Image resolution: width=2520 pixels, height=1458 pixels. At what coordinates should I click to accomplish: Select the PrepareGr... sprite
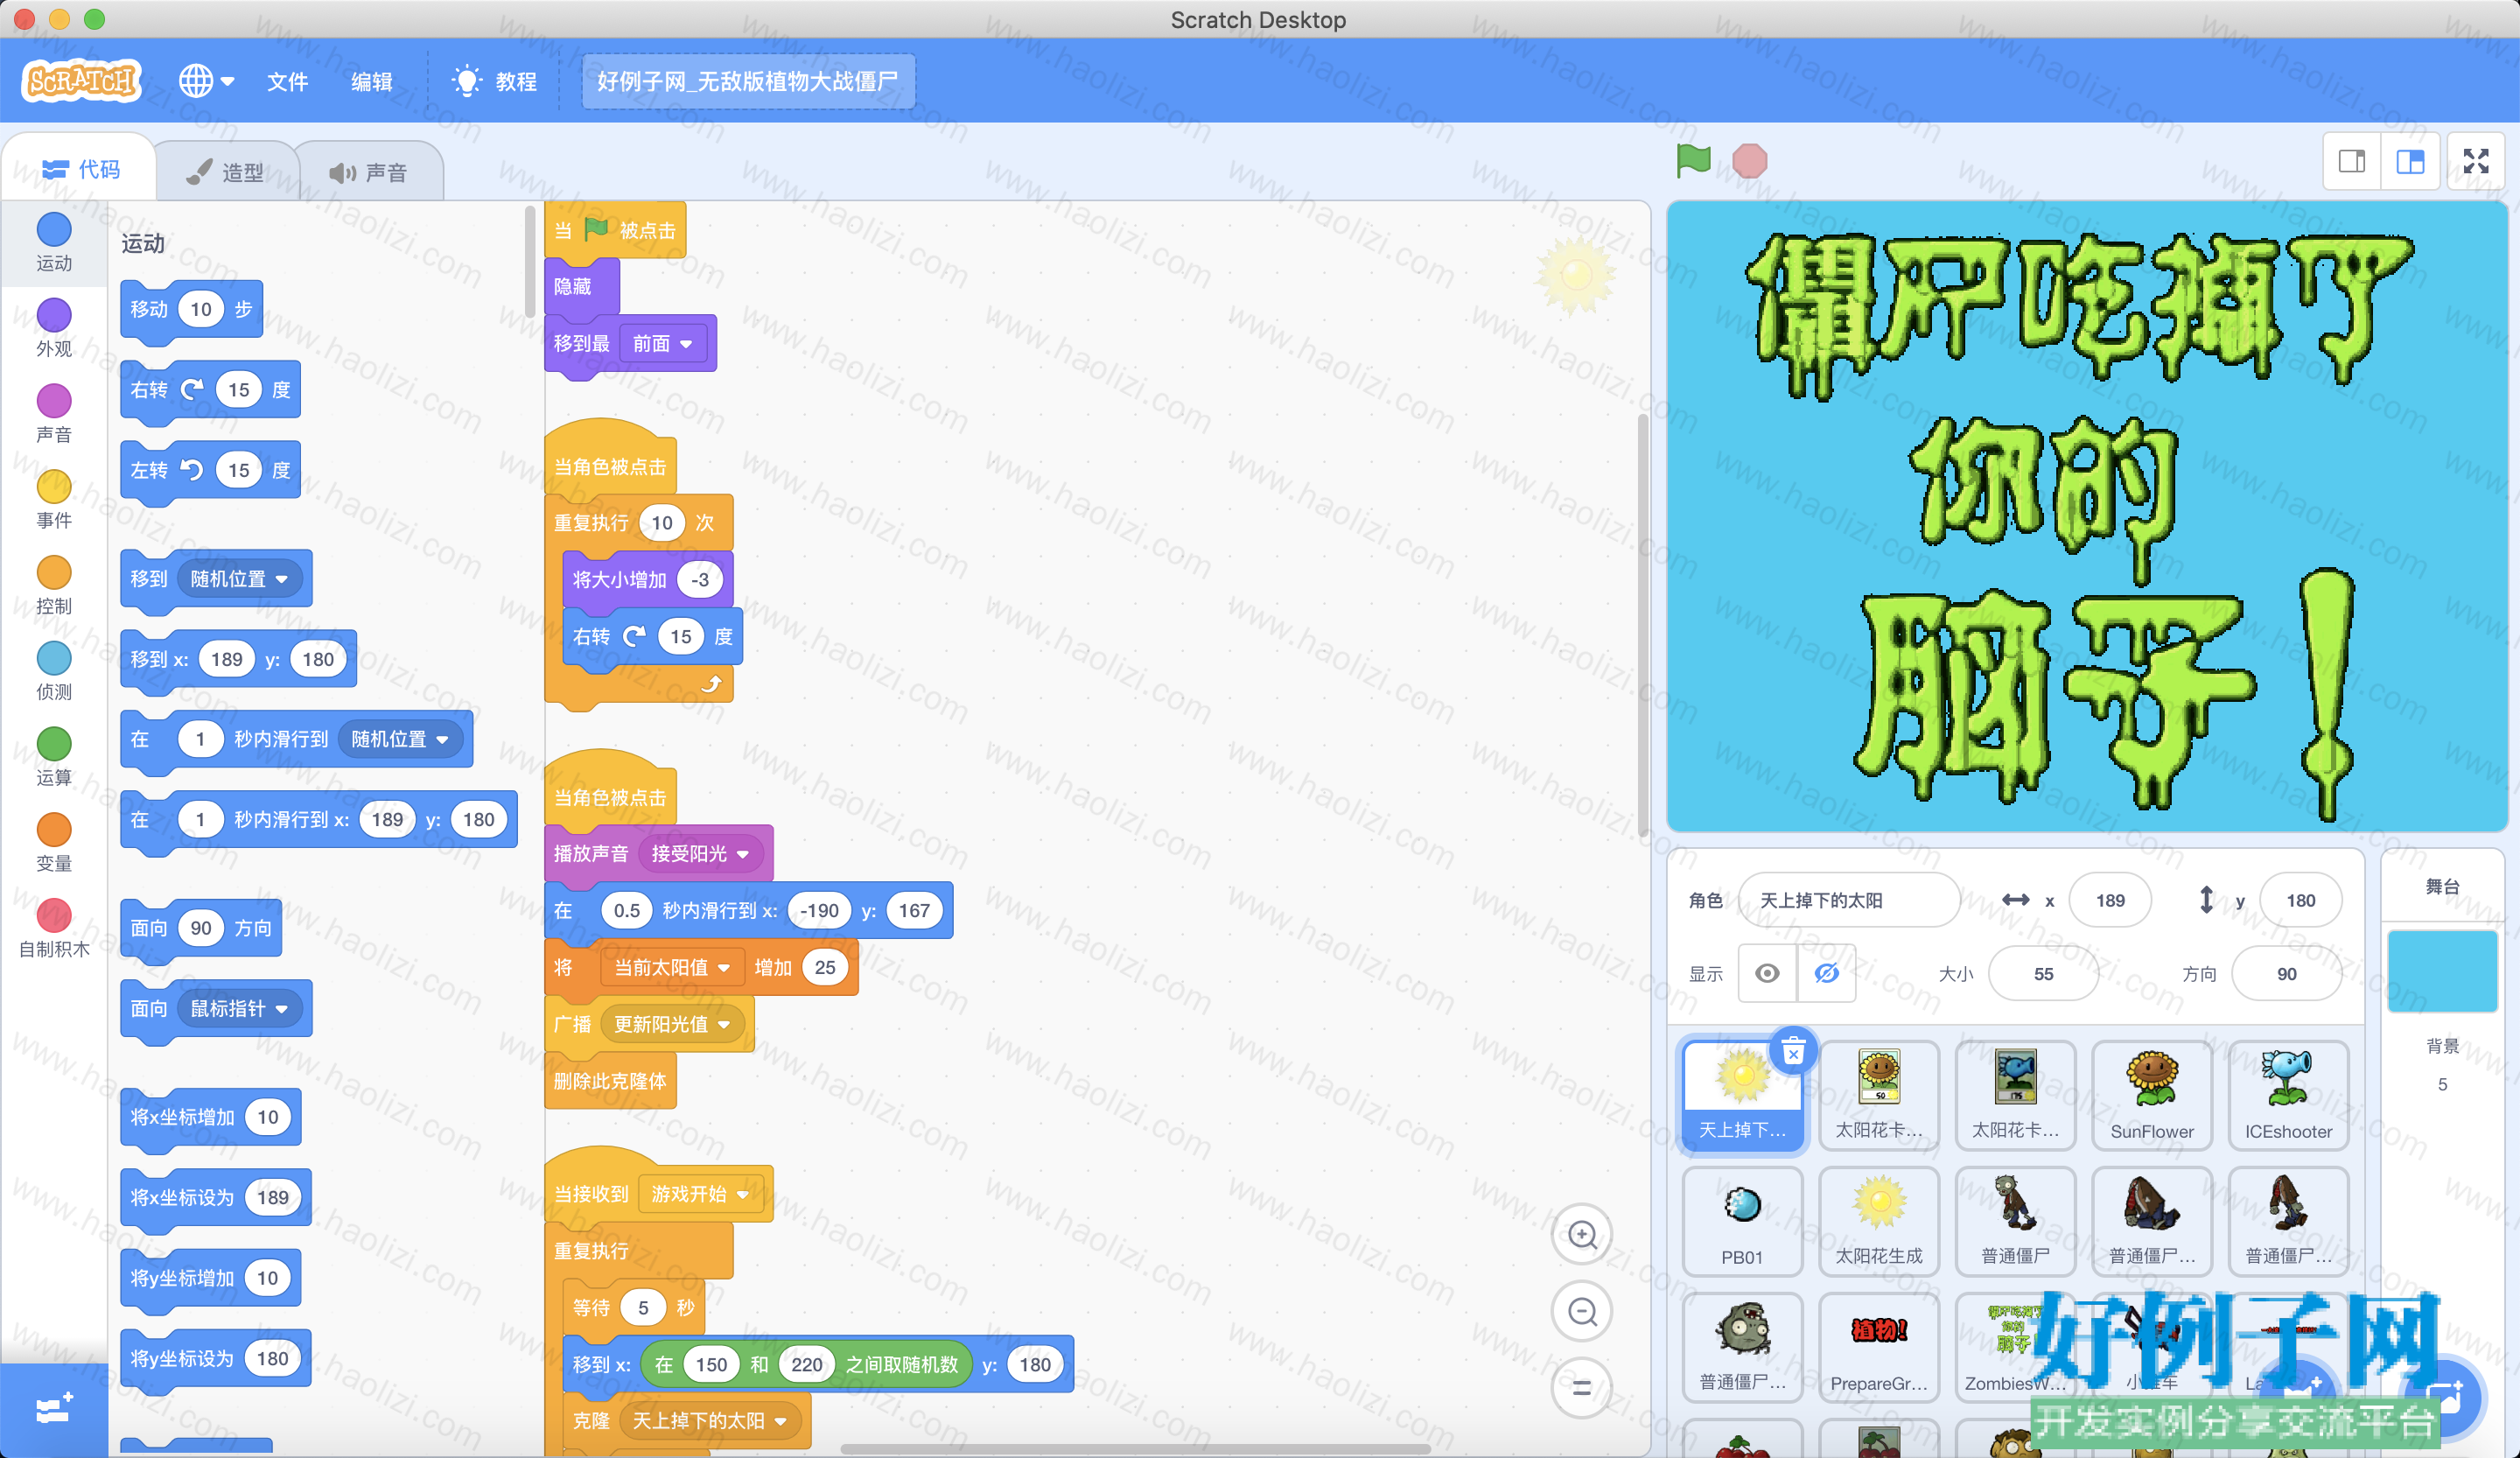point(1879,1347)
